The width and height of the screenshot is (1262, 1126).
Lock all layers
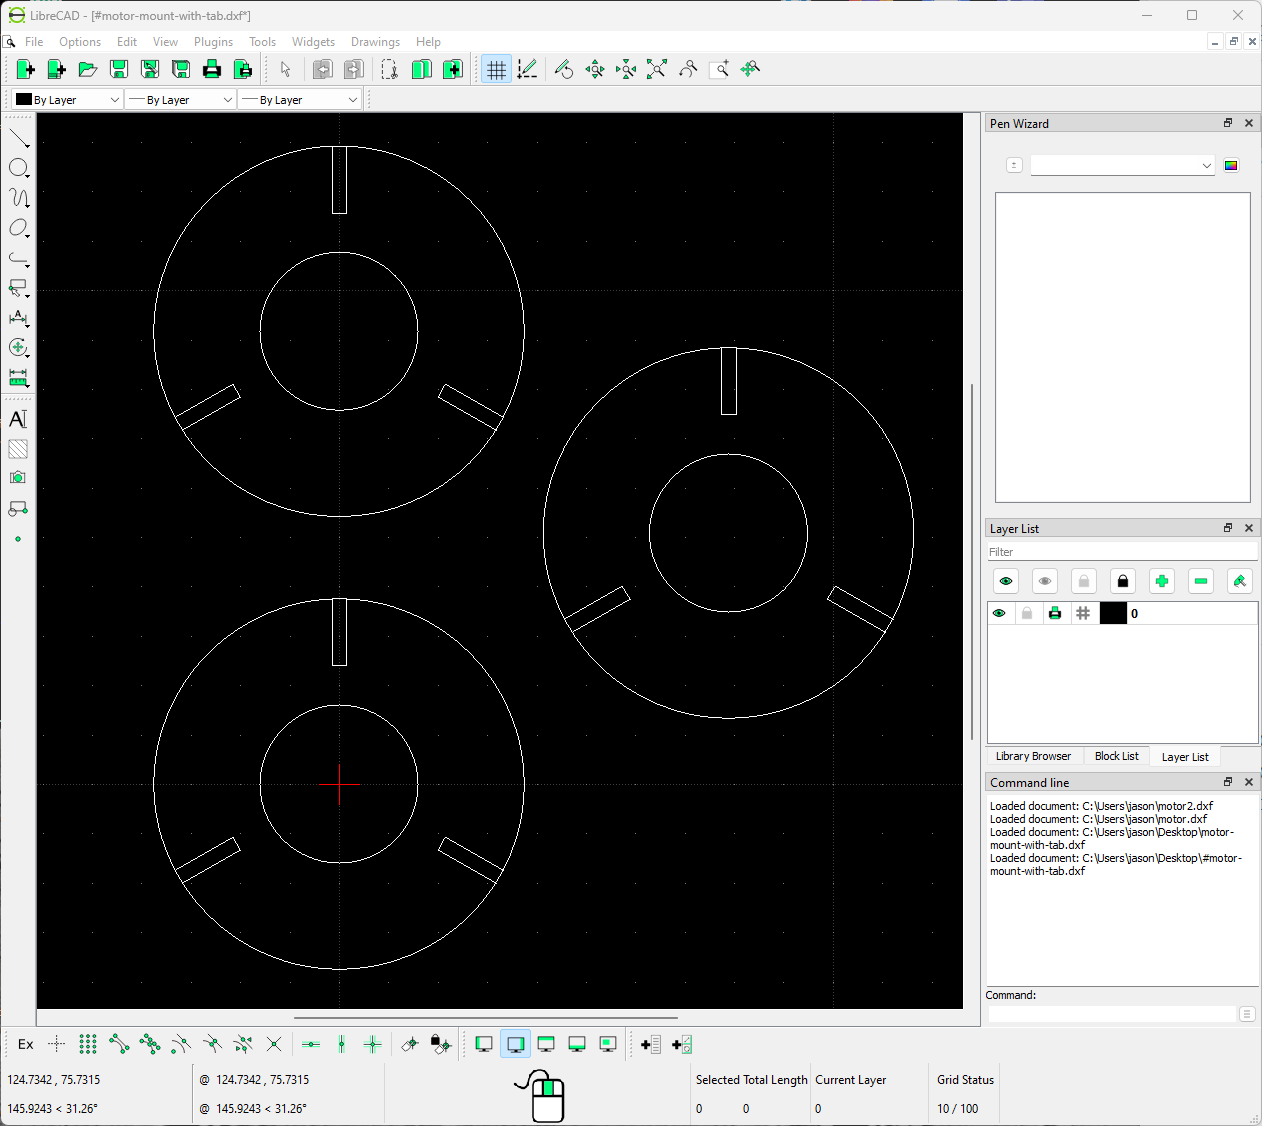point(1122,581)
